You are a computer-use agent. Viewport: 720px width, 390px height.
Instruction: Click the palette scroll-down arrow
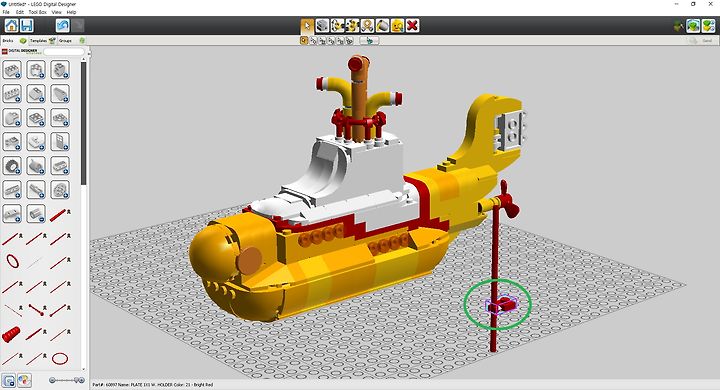[x=84, y=369]
